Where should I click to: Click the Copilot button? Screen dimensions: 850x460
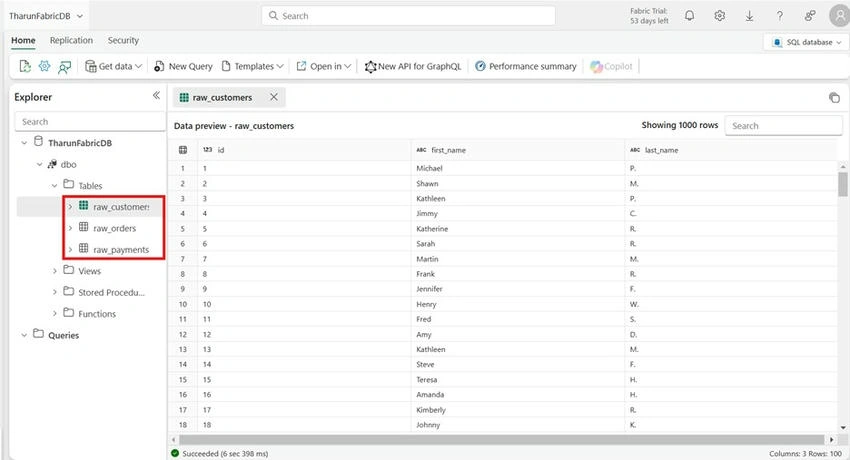coord(611,66)
